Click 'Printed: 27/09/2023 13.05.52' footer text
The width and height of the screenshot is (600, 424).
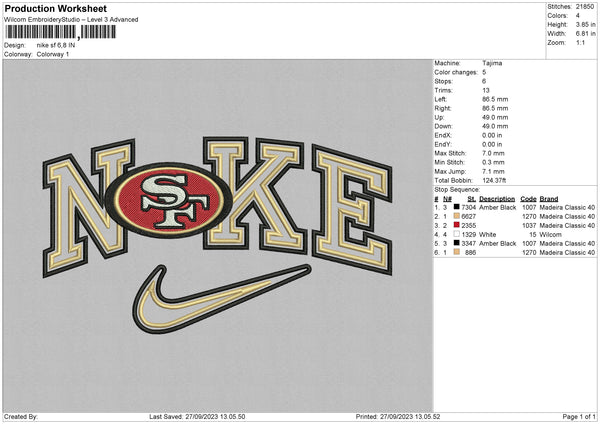[398, 416]
